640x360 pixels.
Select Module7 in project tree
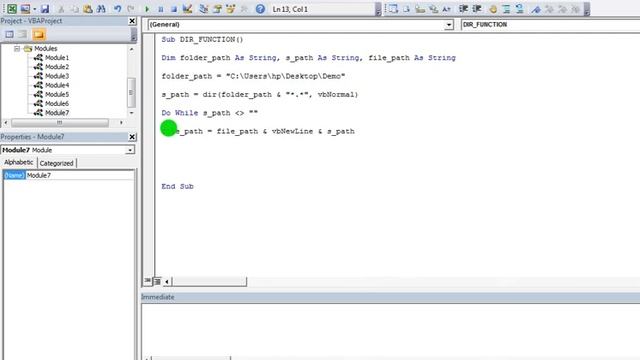(x=57, y=113)
